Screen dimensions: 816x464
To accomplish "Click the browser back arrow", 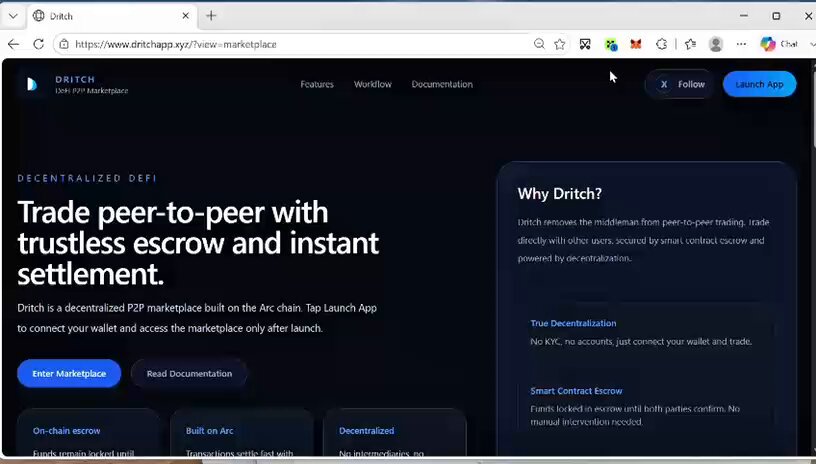I will pos(14,44).
